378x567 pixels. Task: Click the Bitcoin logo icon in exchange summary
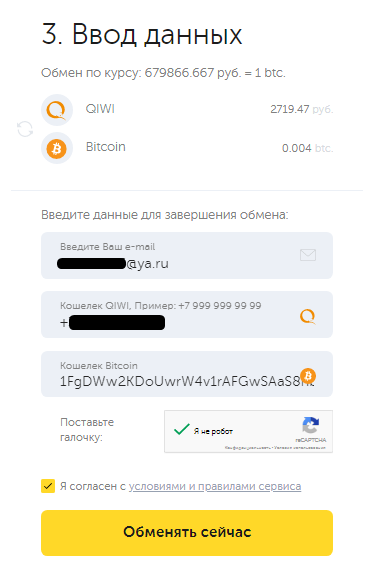pos(57,148)
